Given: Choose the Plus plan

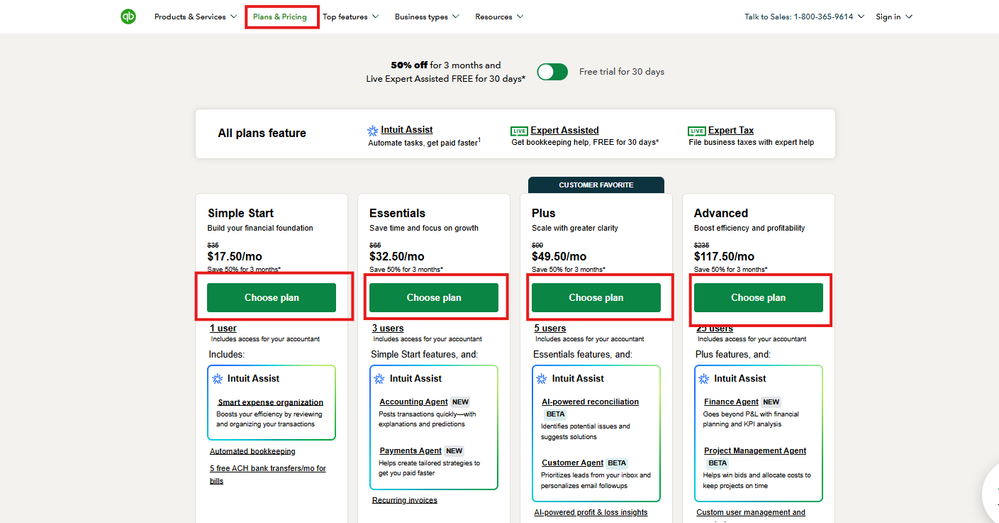Looking at the screenshot, I should tap(596, 297).
